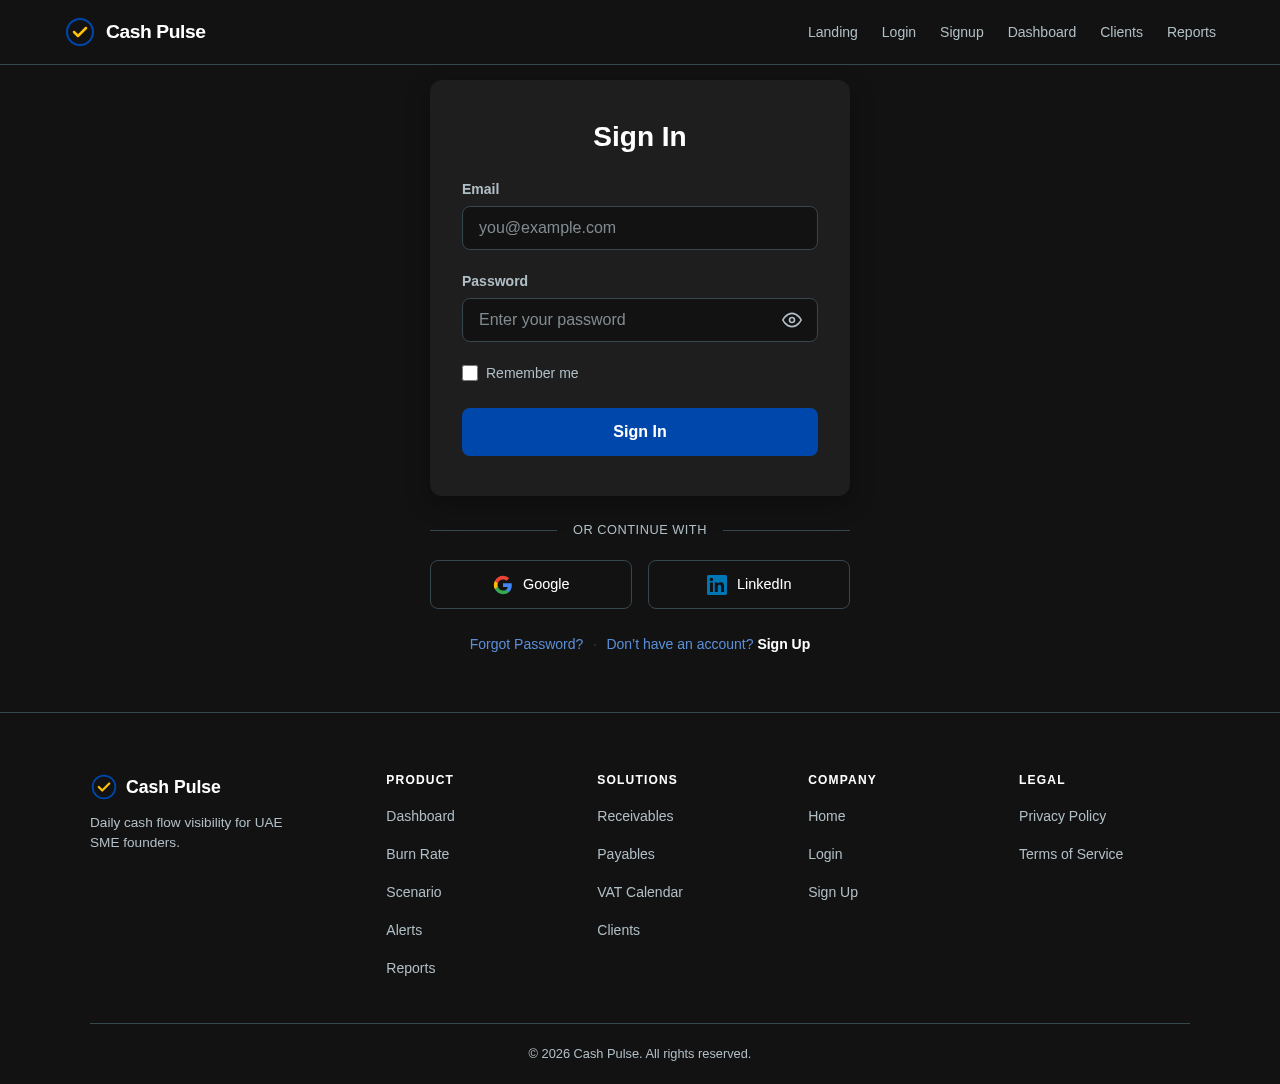Click the Sign In heading
The width and height of the screenshot is (1280, 1084).
(640, 137)
